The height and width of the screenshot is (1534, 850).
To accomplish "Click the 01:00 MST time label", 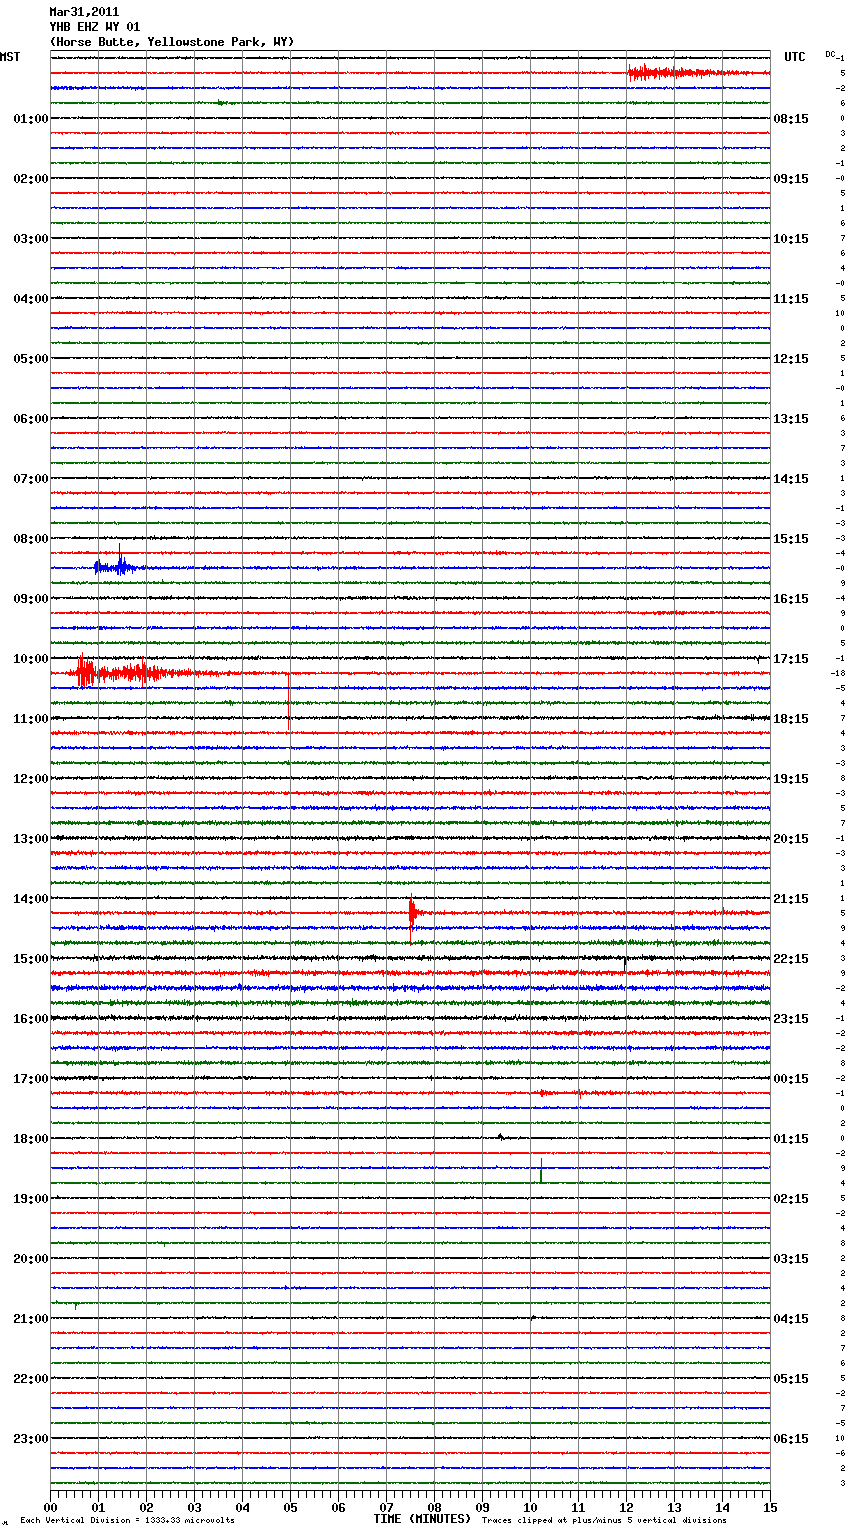I will (31, 119).
